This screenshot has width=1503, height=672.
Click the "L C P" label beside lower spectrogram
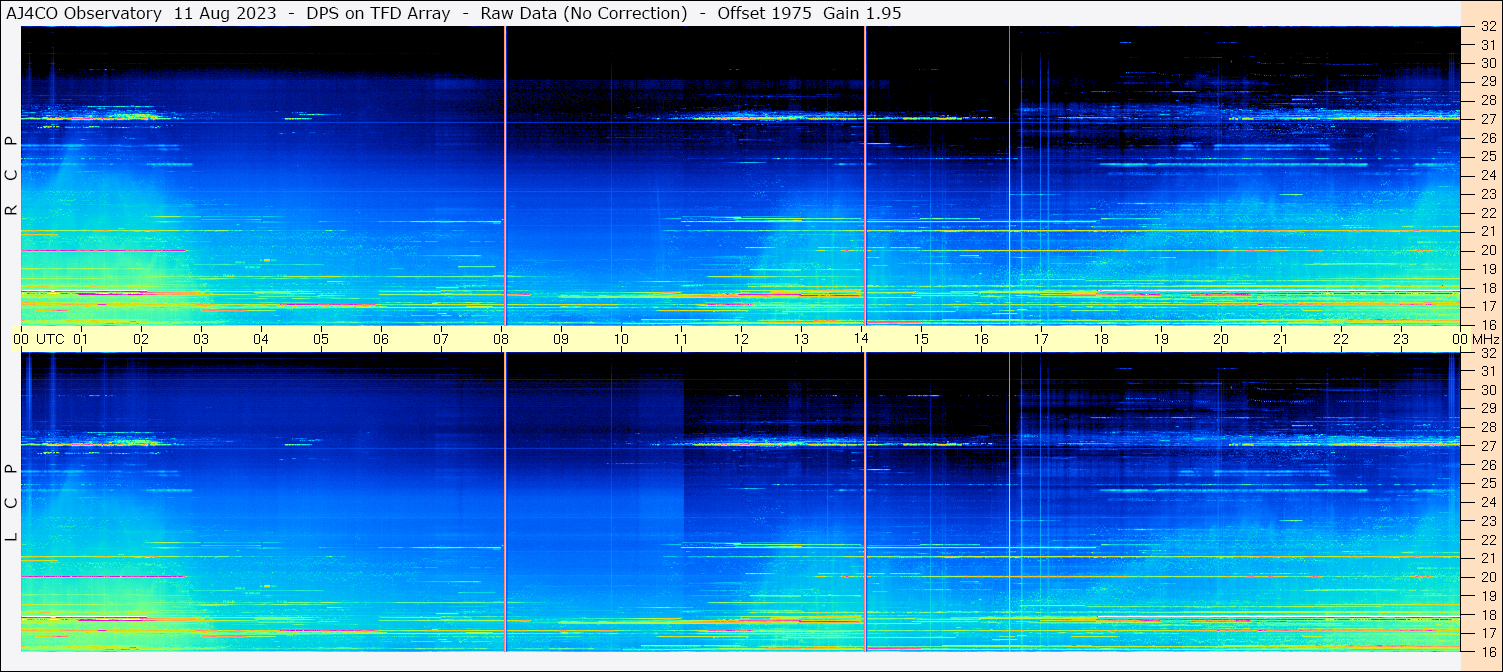[x=11, y=503]
